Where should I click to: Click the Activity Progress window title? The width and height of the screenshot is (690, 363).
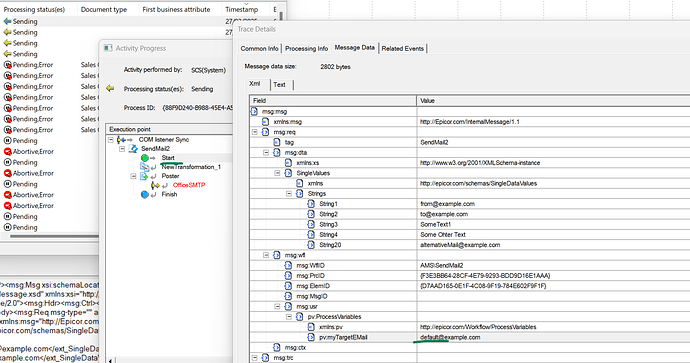coord(140,48)
